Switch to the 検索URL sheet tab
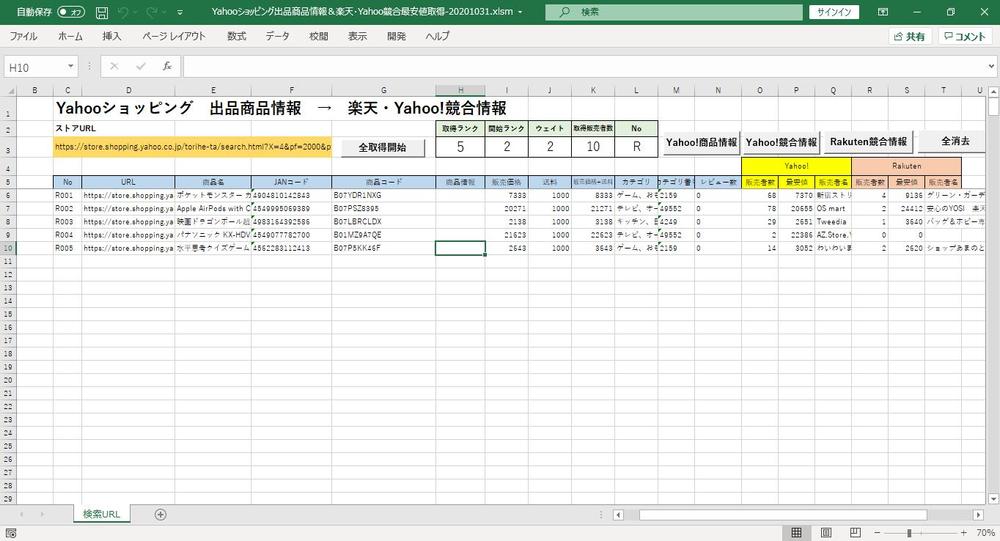This screenshot has width=1000, height=541. click(x=101, y=514)
